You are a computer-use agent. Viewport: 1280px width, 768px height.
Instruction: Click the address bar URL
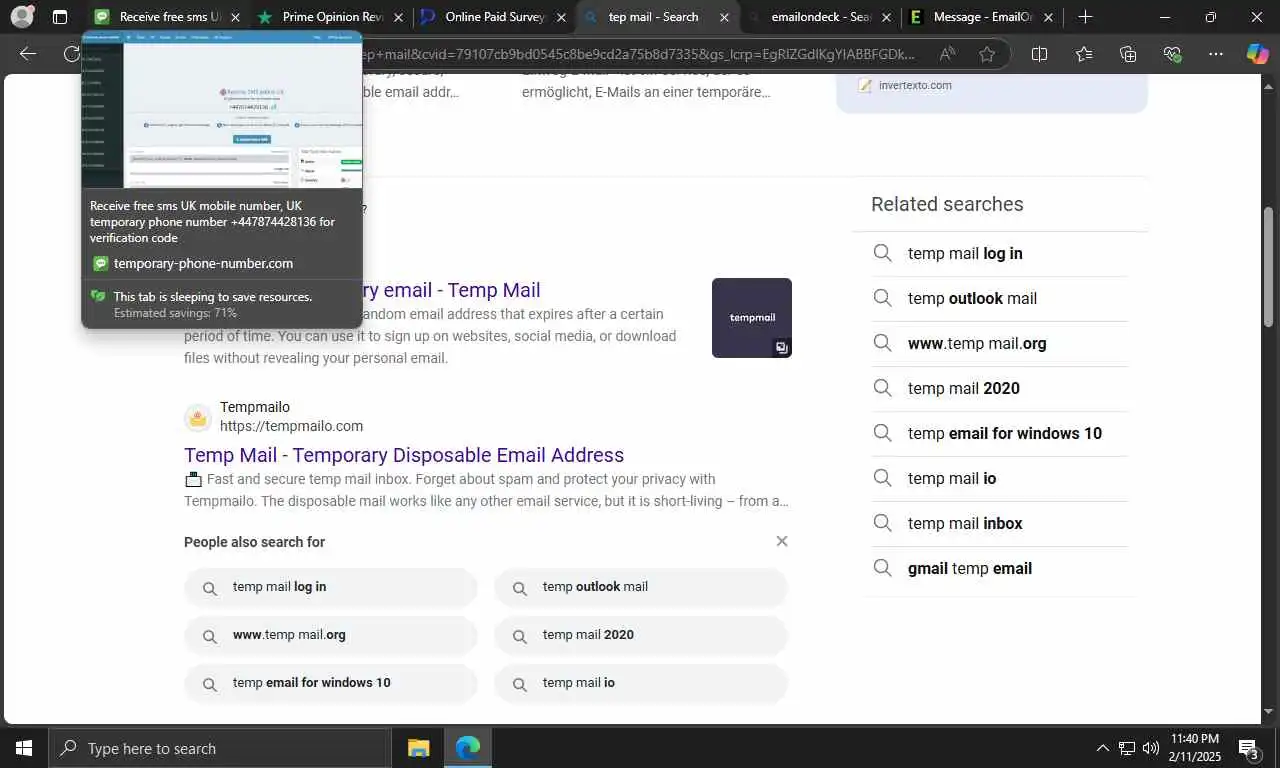[640, 54]
